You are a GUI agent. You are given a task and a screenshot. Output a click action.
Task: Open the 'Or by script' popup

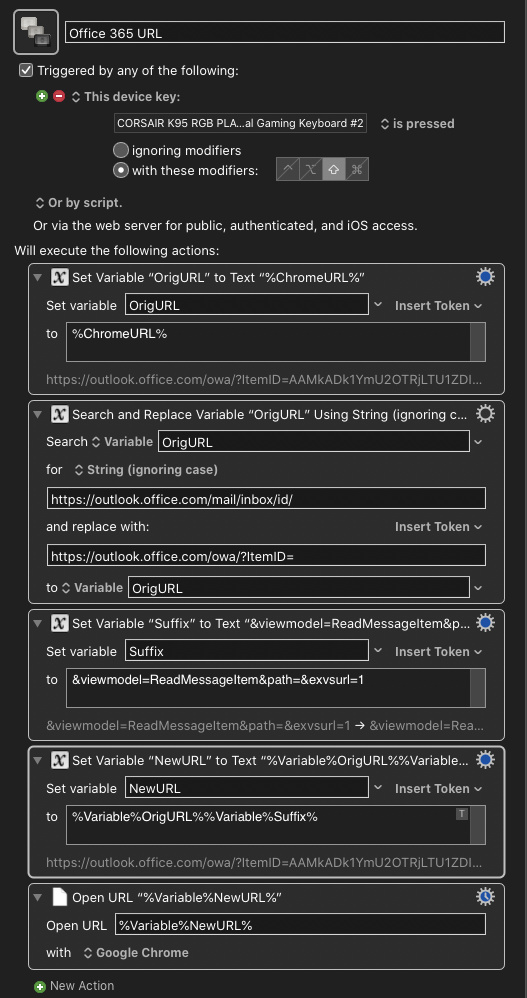79,203
